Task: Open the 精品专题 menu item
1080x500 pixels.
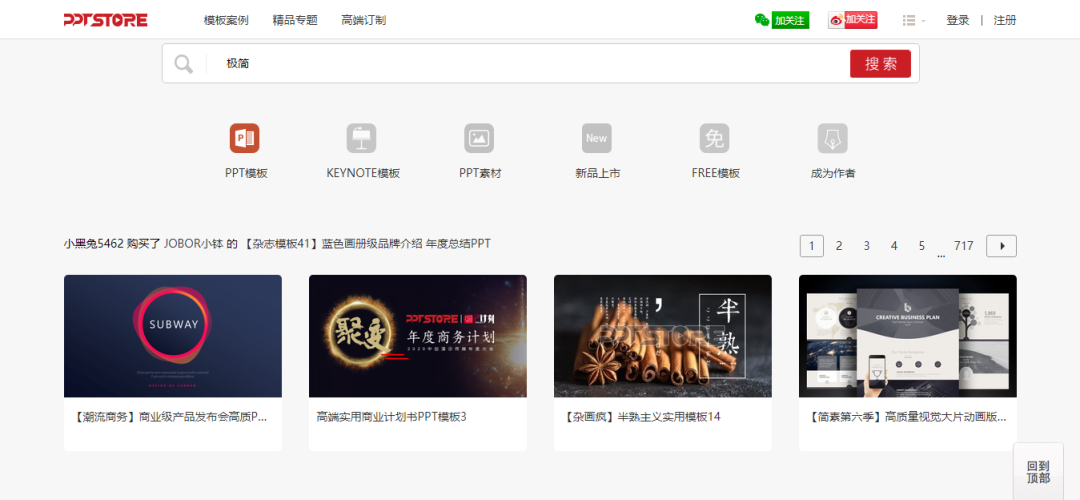Action: tap(295, 20)
